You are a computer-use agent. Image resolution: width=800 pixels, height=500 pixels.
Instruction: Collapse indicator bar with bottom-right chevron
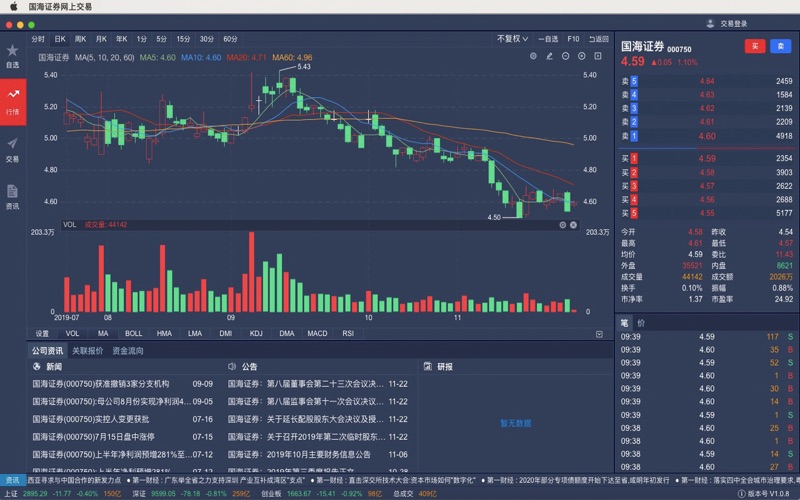tap(599, 334)
